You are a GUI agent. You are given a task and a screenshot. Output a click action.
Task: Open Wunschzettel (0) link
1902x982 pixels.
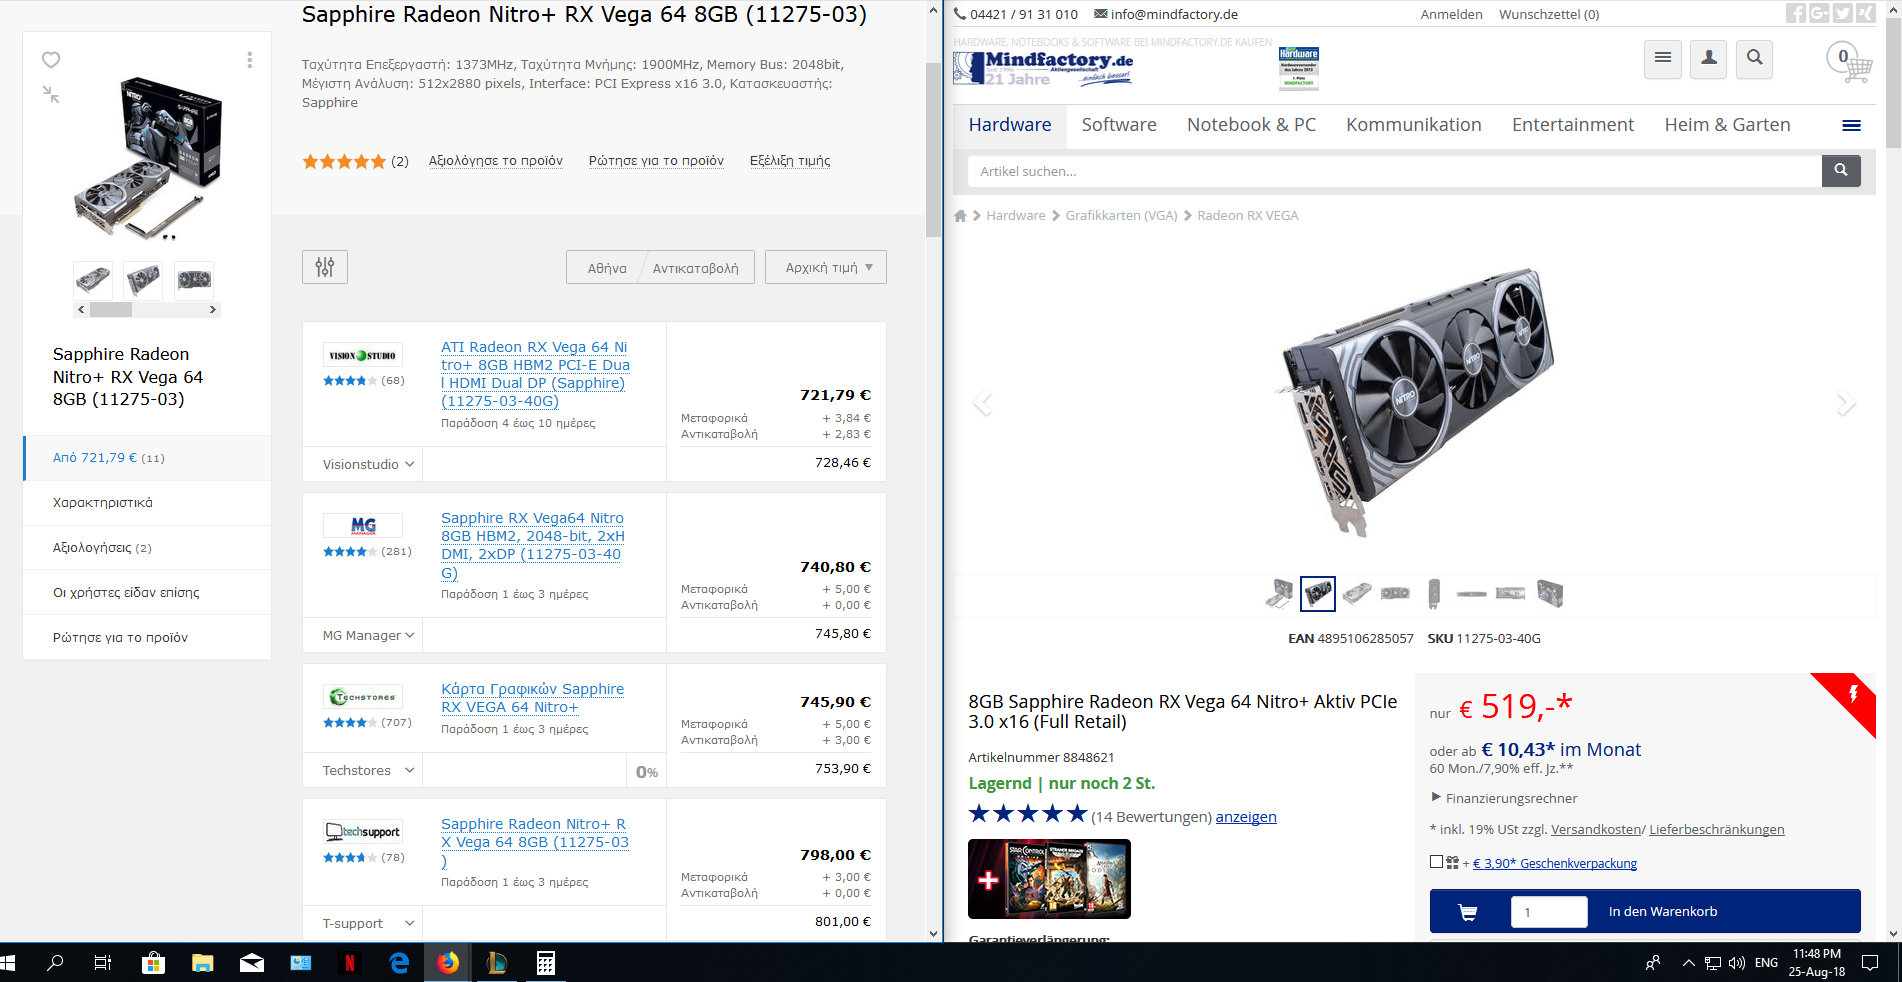click(x=1549, y=14)
